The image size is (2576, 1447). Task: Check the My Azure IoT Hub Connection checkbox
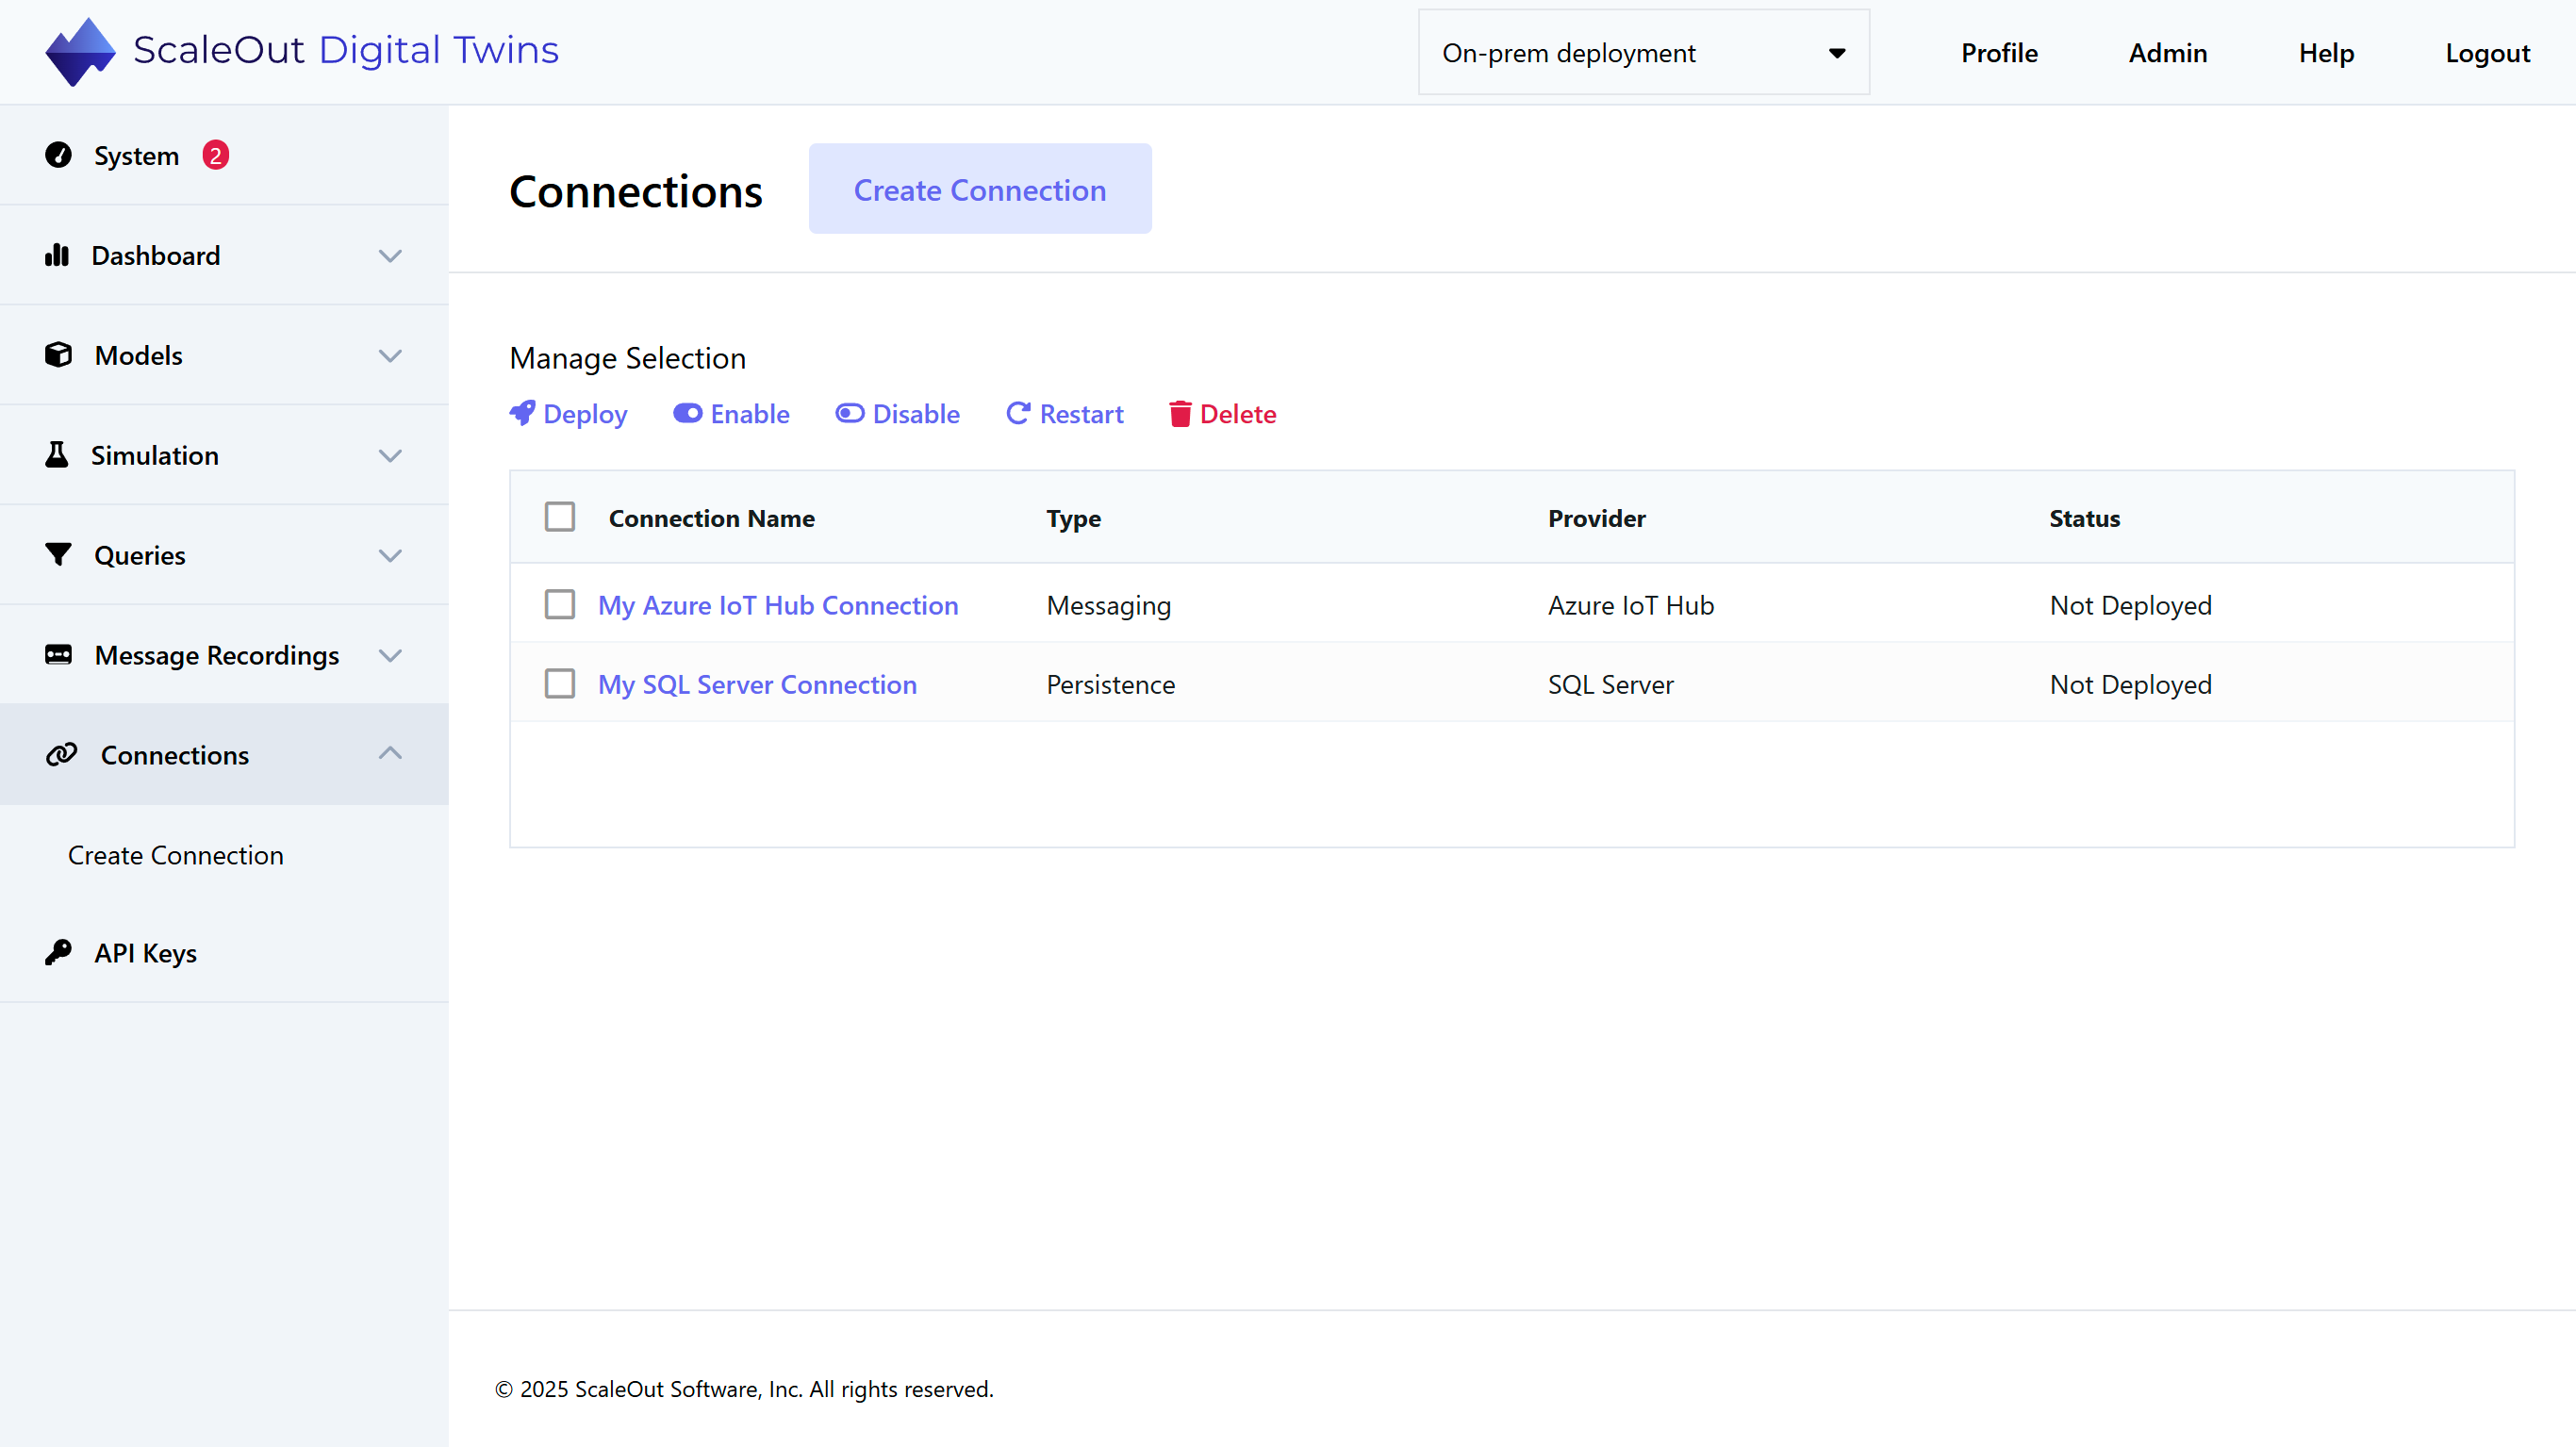point(560,604)
